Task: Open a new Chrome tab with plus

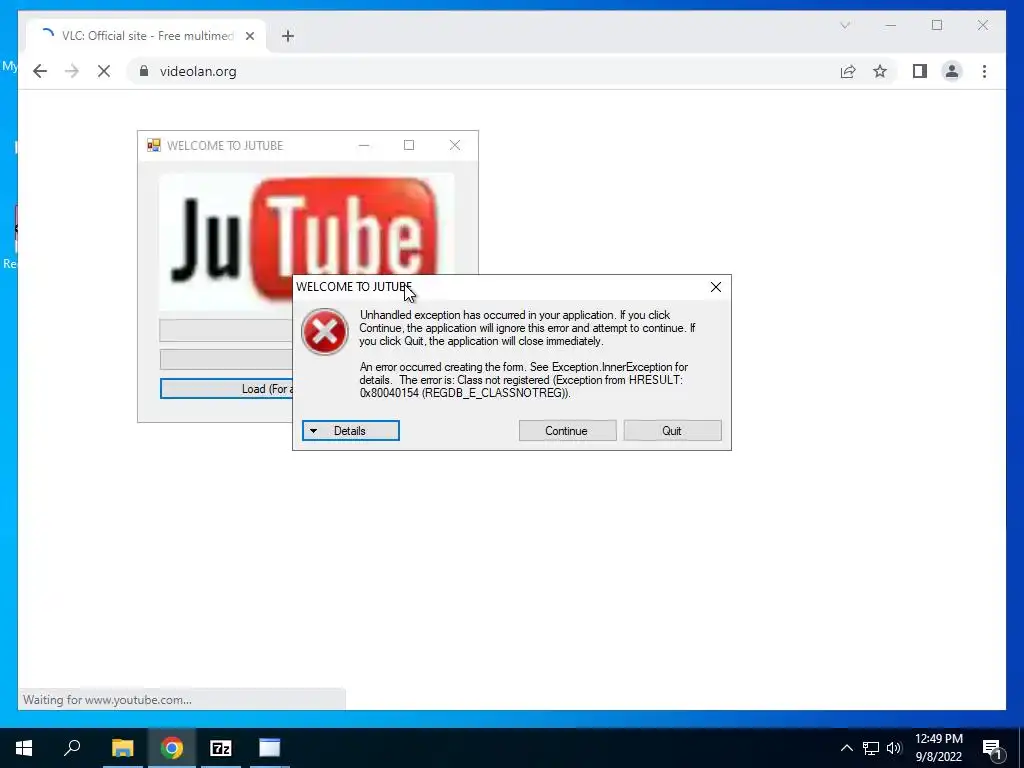Action: (288, 36)
